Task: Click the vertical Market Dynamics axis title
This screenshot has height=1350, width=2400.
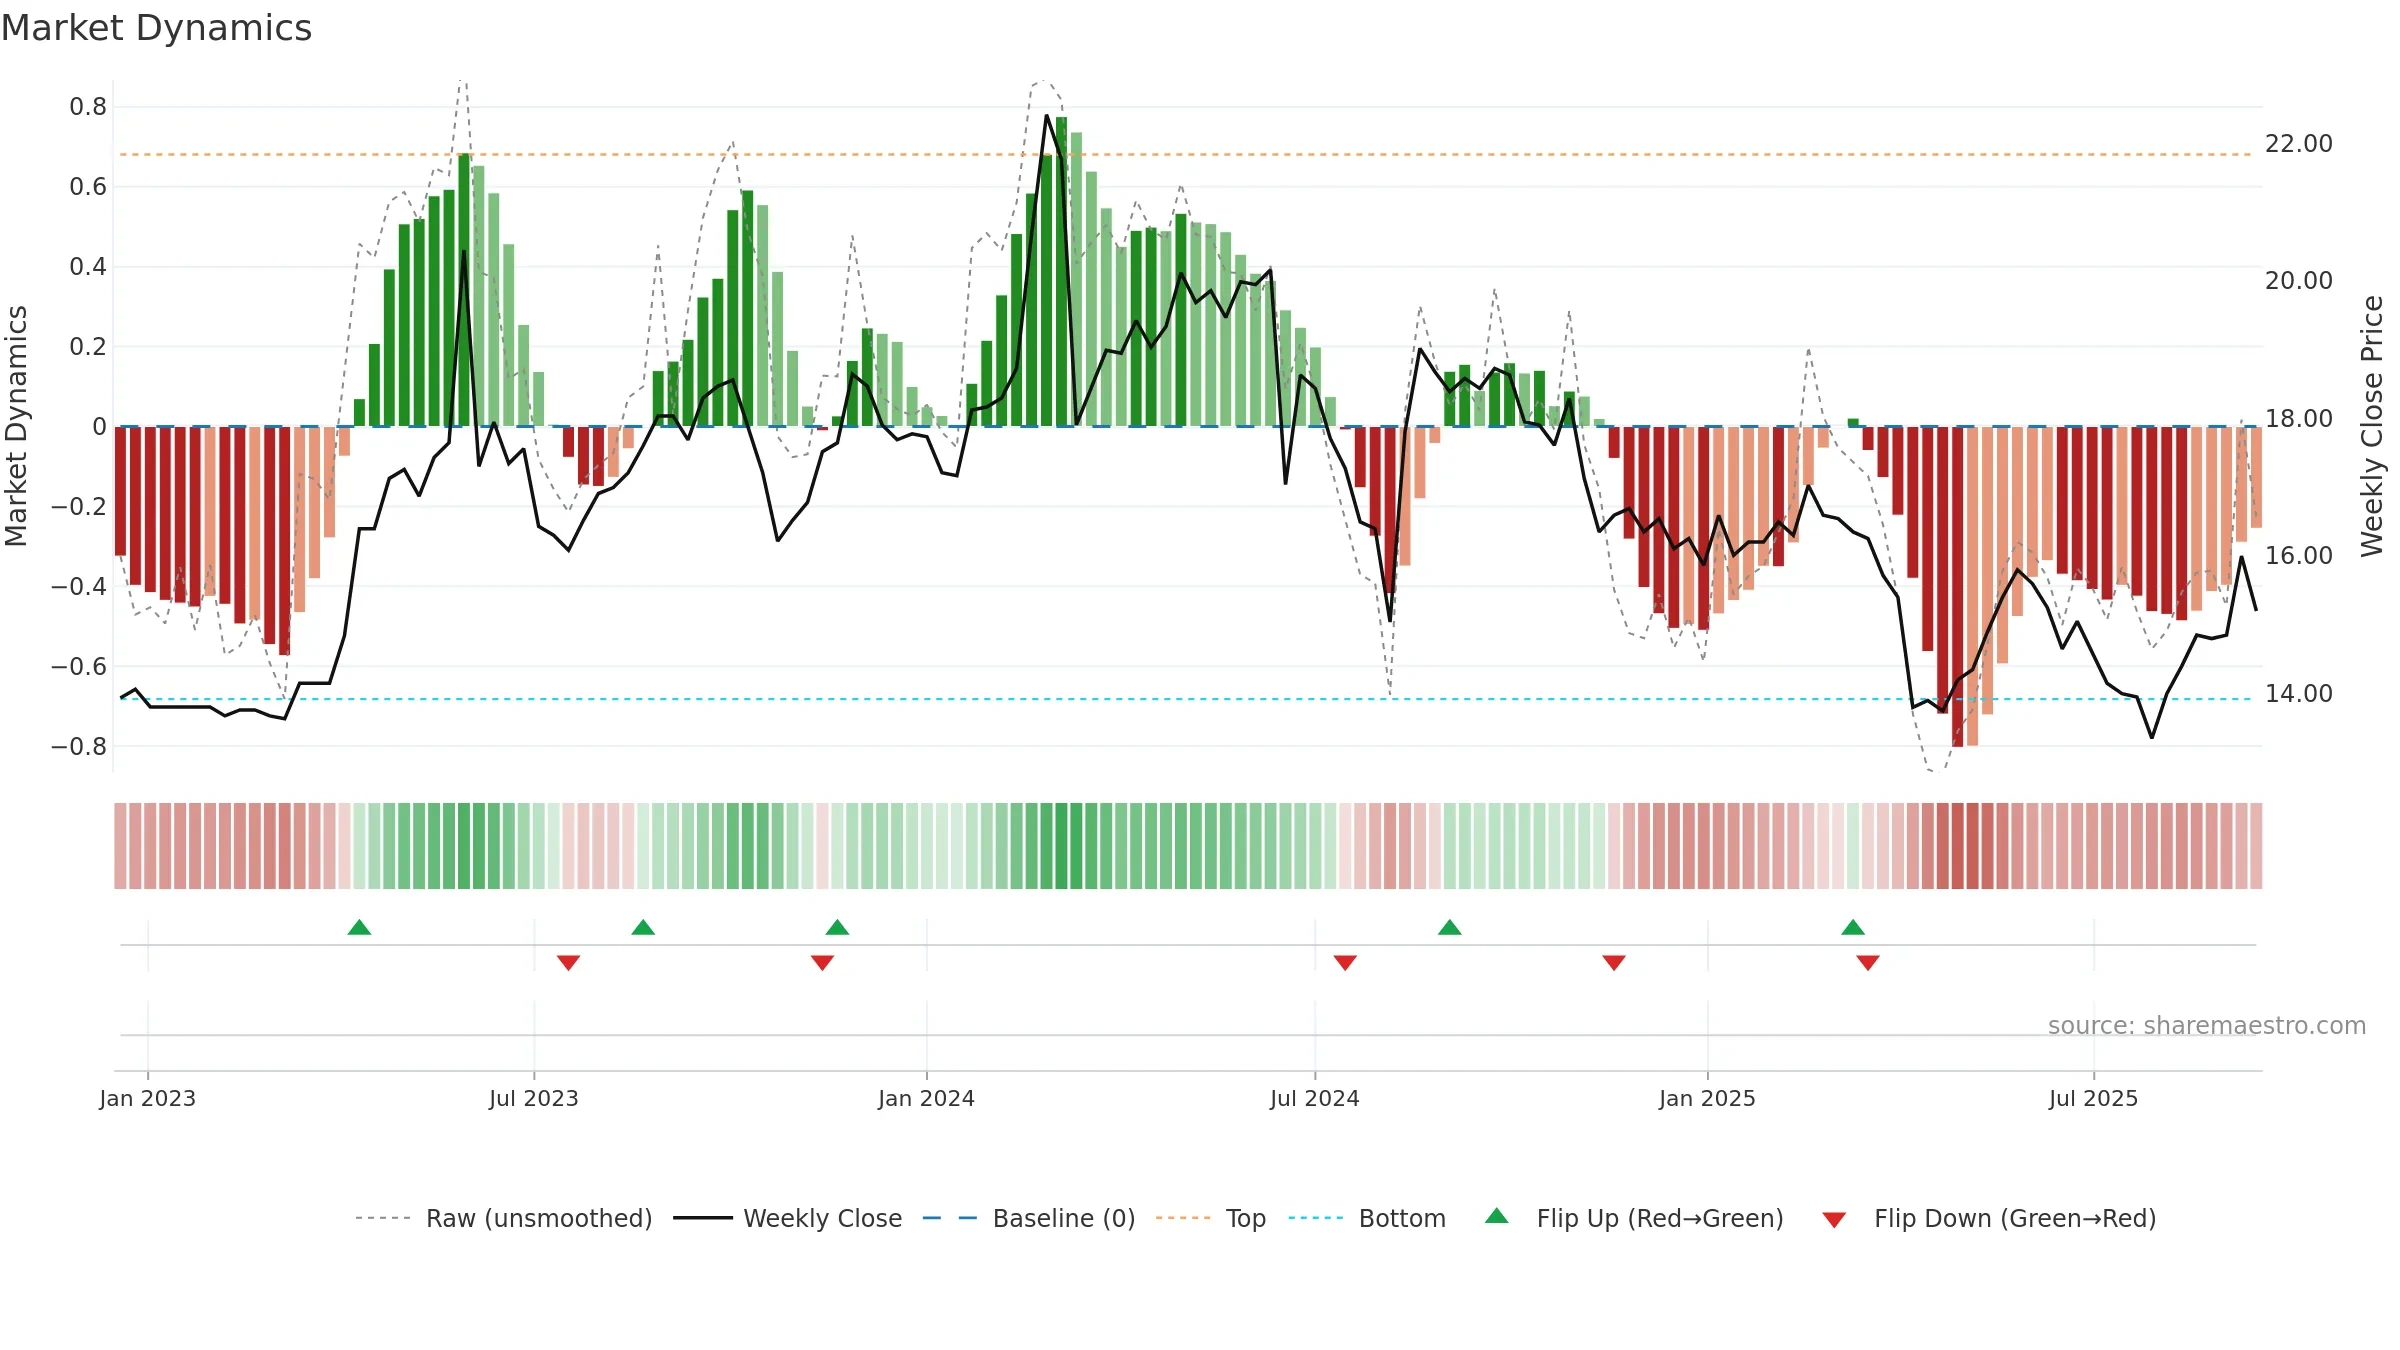Action: [16, 426]
